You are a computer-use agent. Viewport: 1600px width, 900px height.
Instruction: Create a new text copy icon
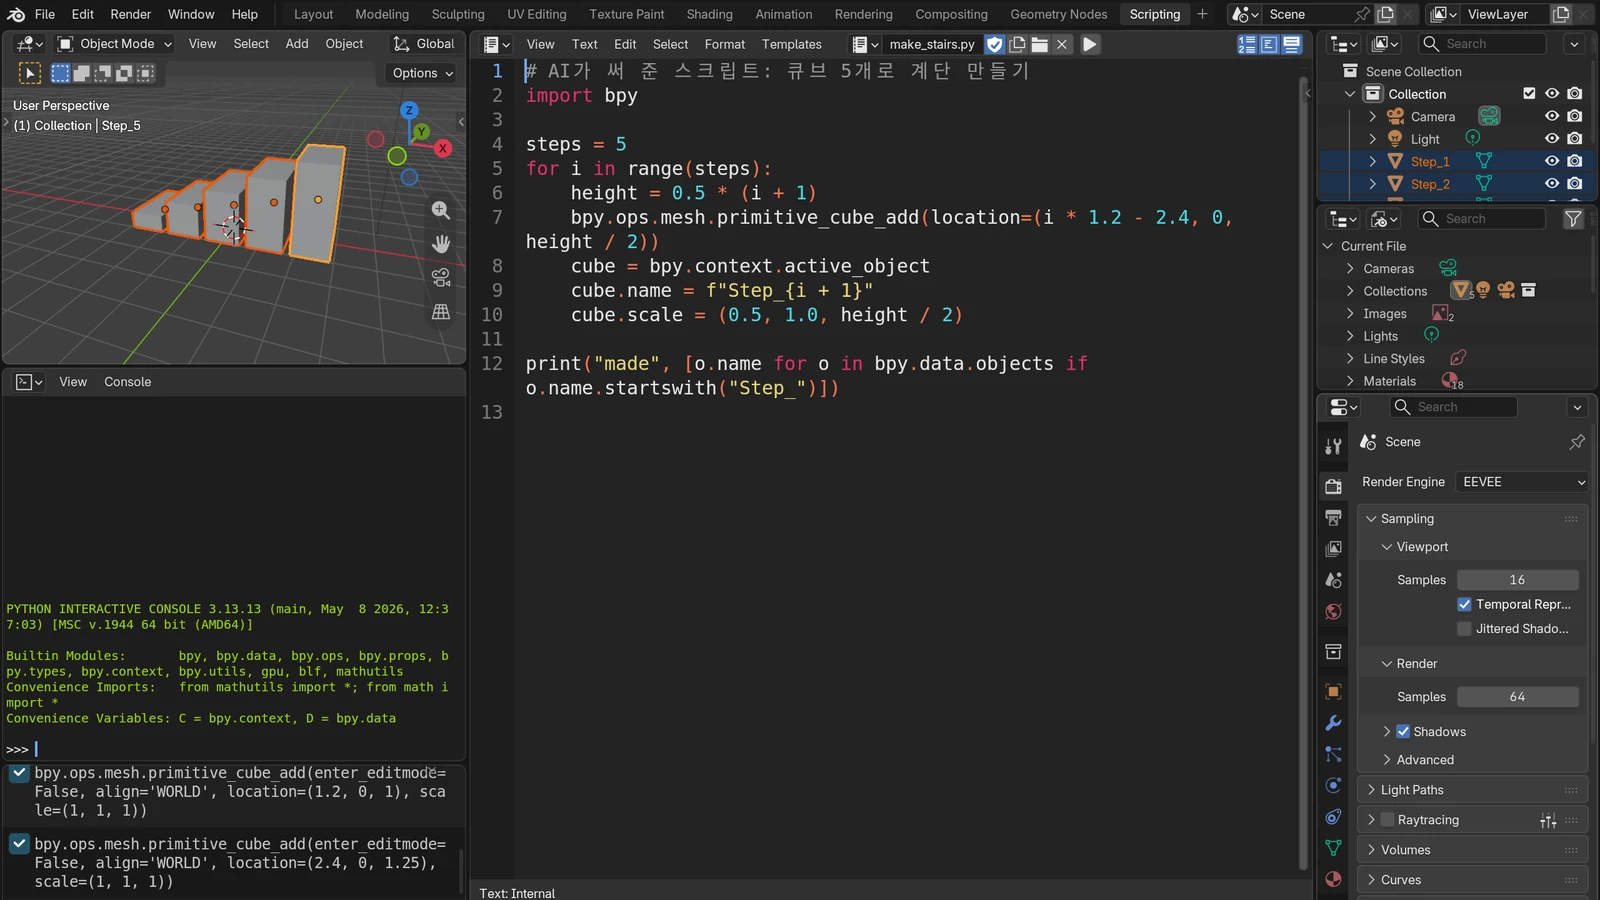[1017, 44]
